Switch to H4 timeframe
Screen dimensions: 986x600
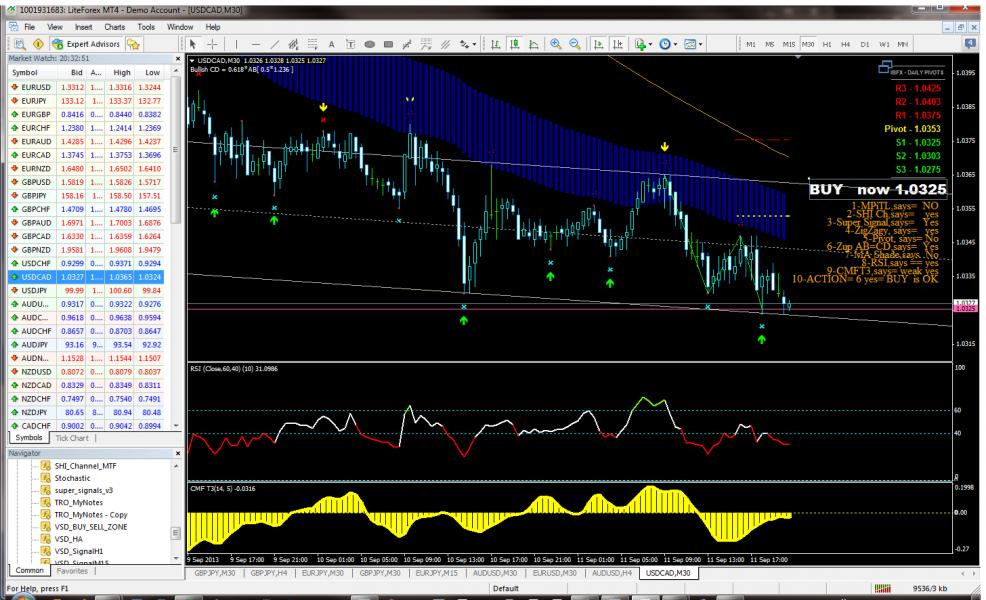(x=846, y=45)
